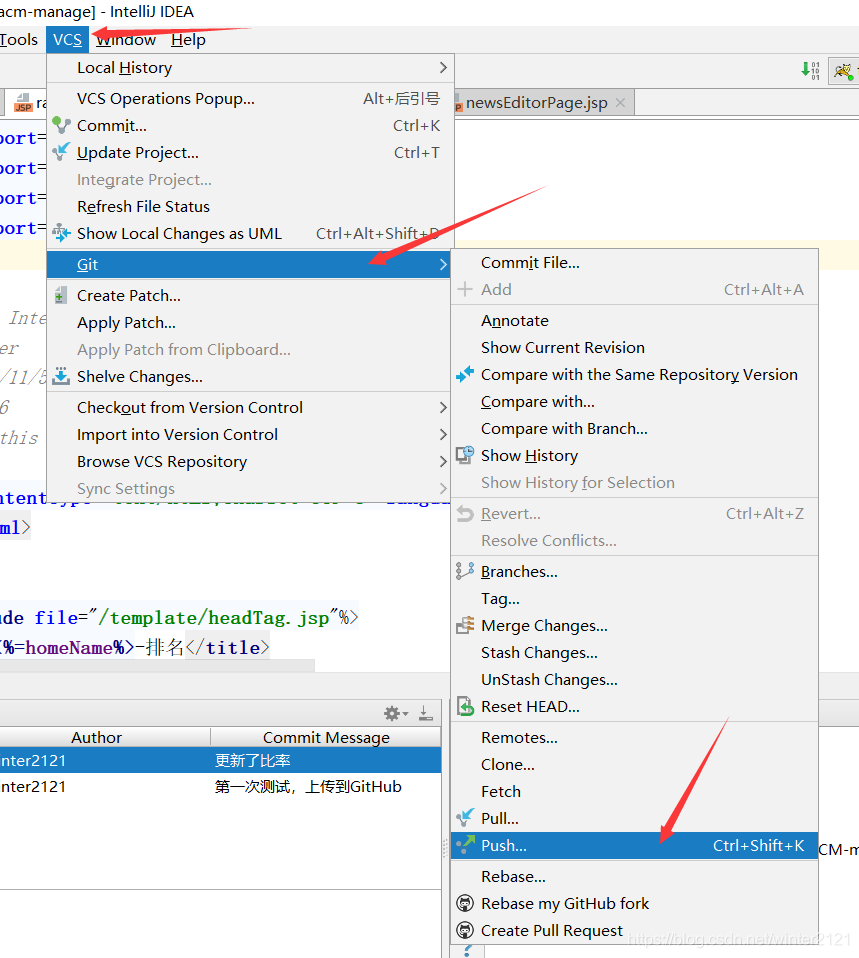Click the Tomcat run configuration icon
This screenshot has width=859, height=958.
coord(843,71)
